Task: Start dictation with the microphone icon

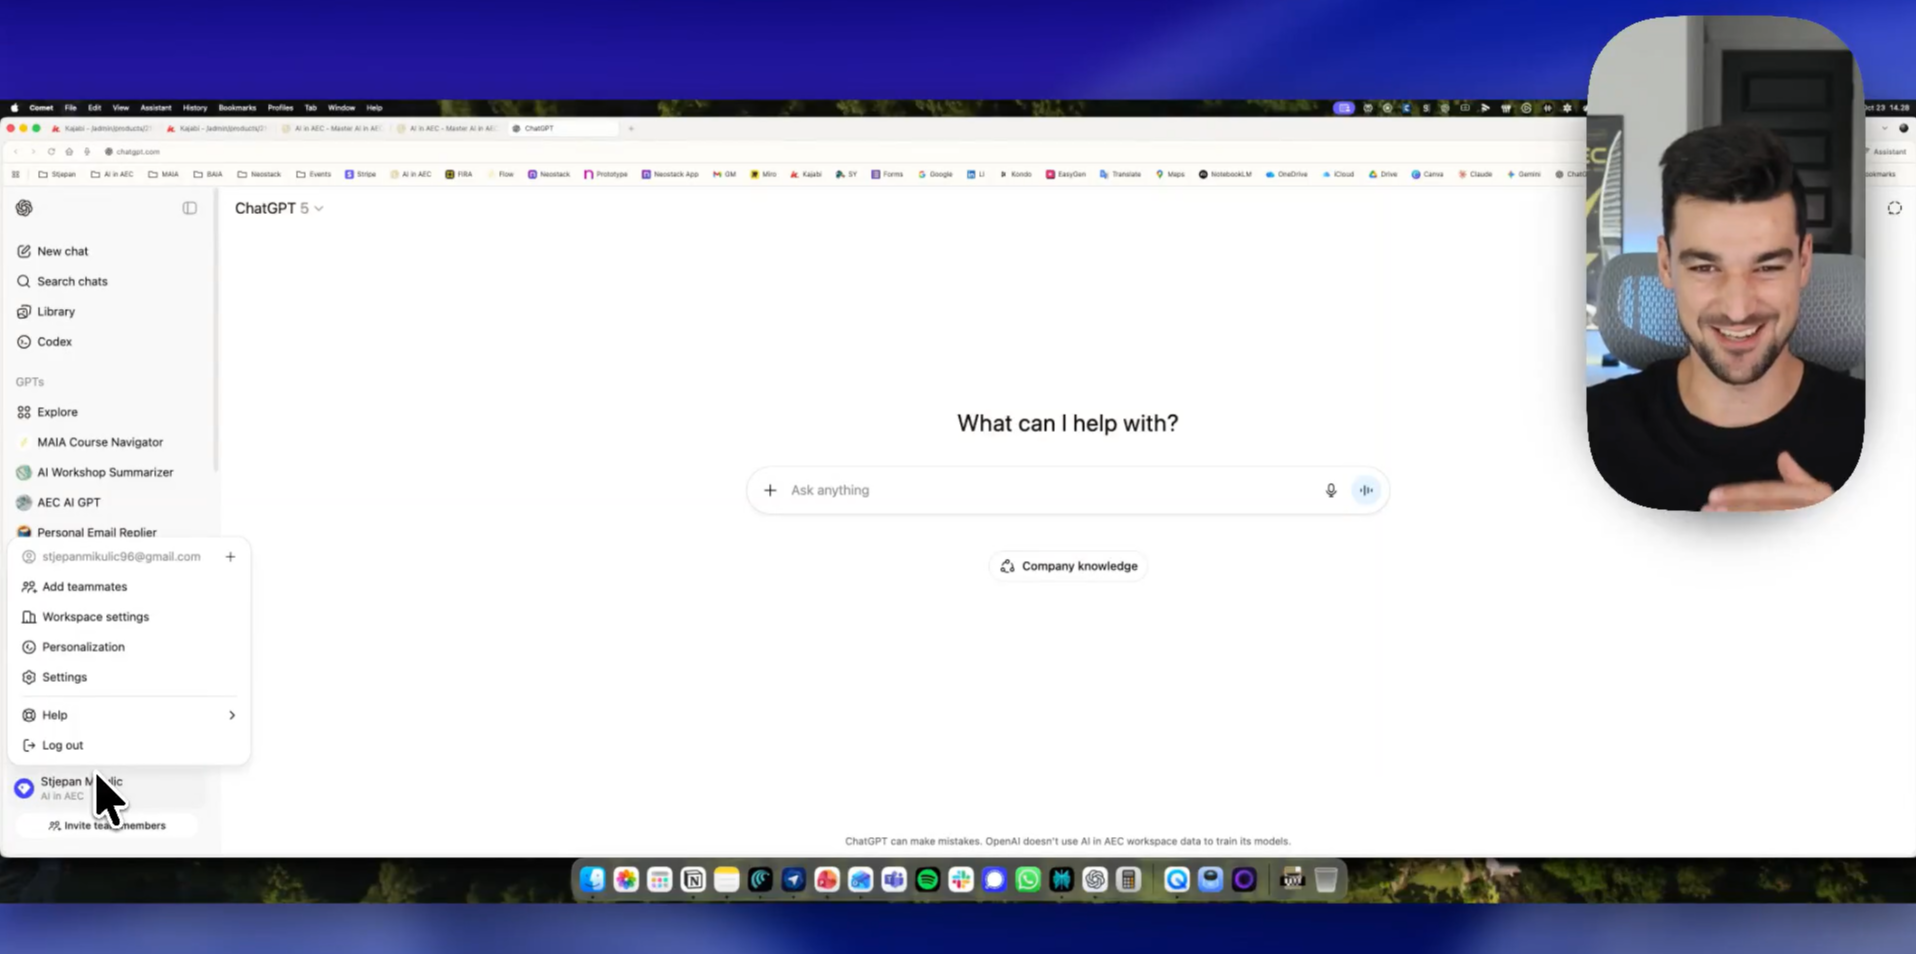Action: click(1331, 490)
